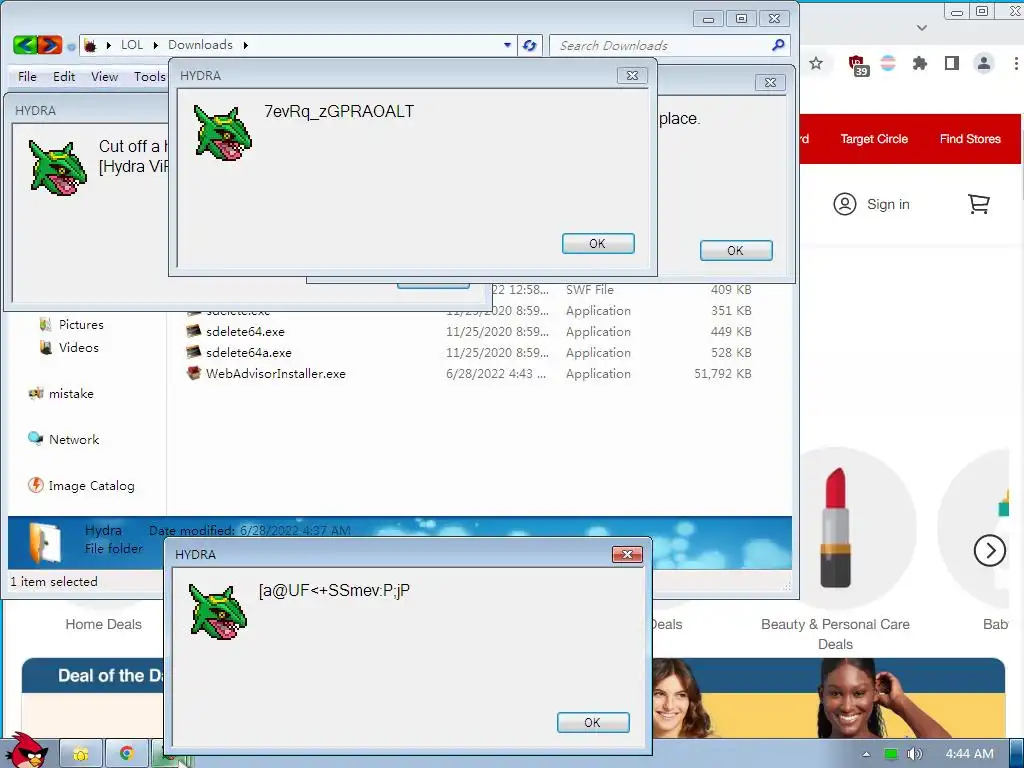
Task: Show hidden tray icons arrow
Action: coord(866,754)
